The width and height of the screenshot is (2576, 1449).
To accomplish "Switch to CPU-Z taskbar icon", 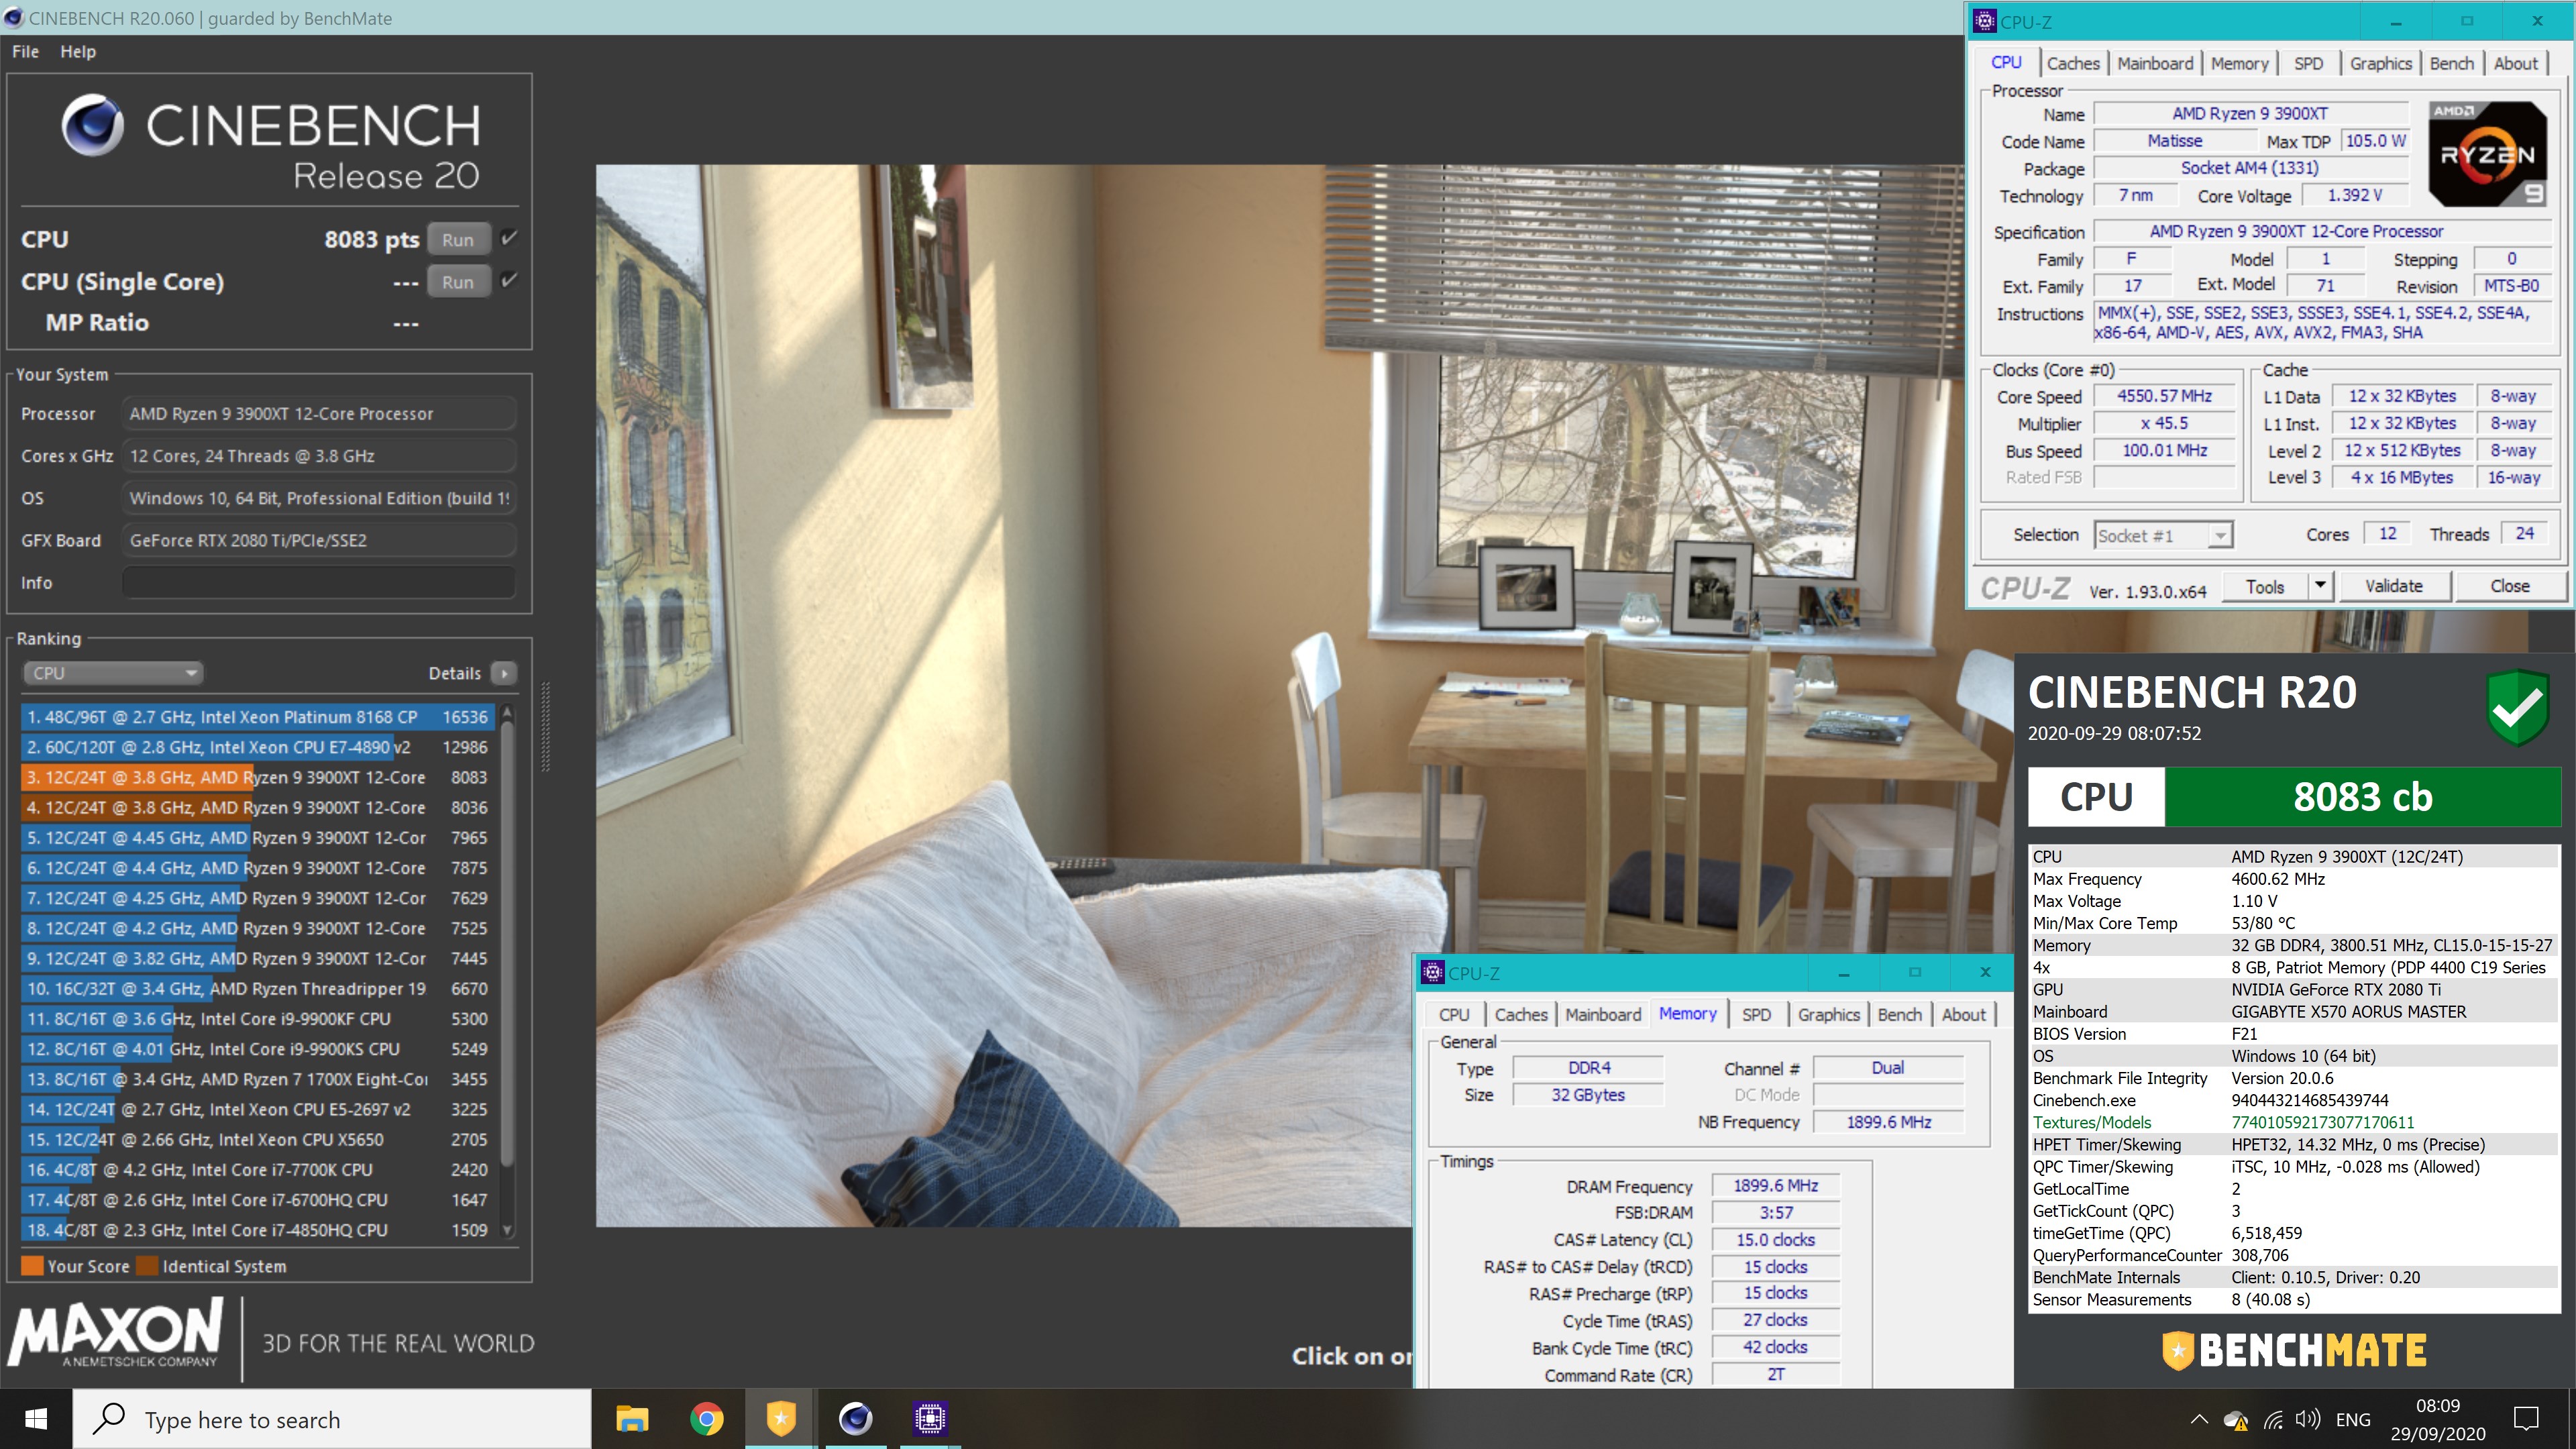I will 930,1419.
